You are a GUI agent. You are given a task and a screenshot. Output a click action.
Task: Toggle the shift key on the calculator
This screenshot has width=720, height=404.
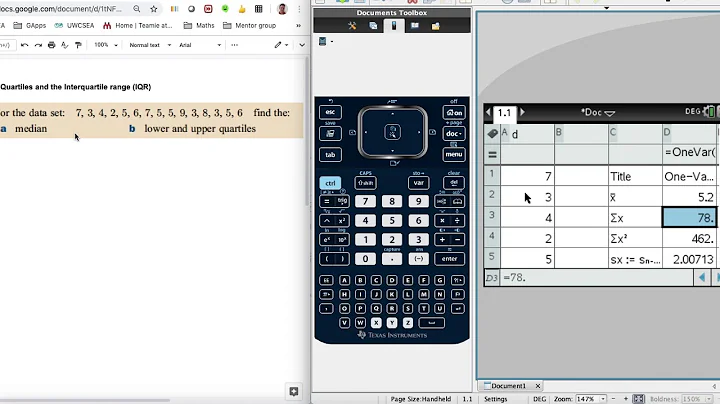point(366,183)
